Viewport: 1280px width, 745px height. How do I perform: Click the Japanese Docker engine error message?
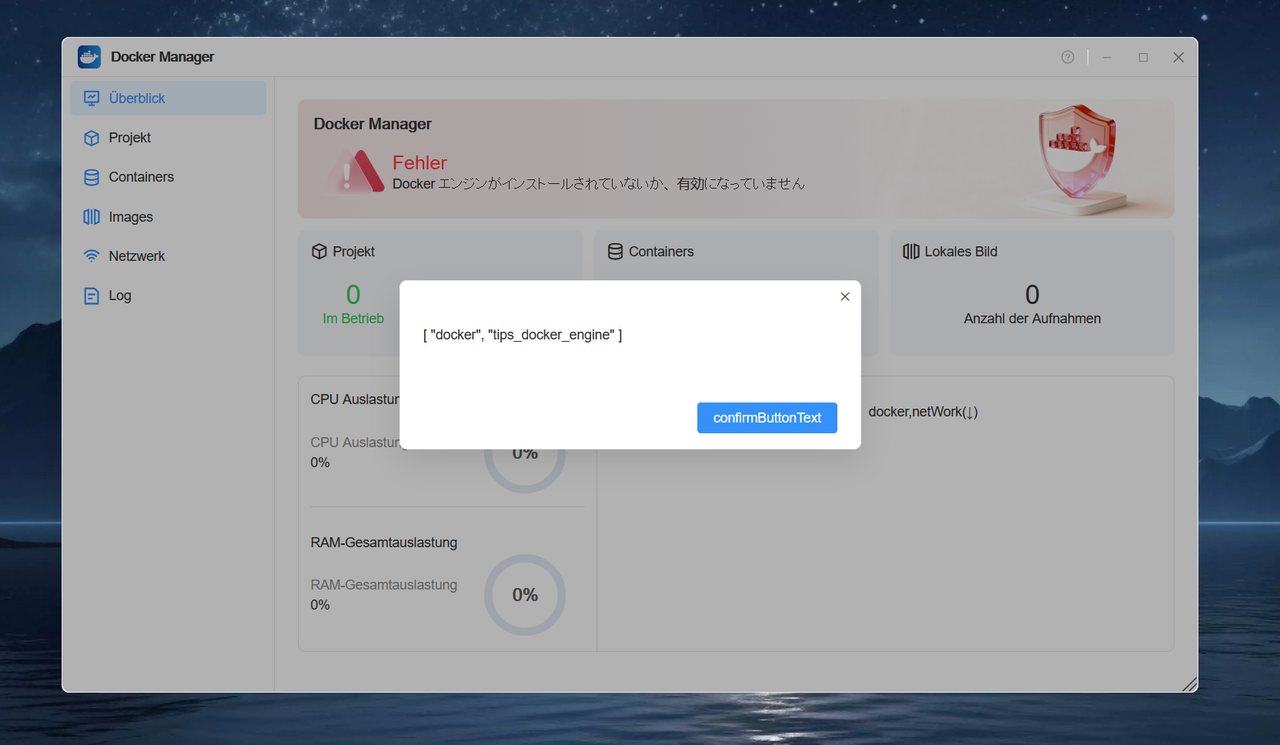click(598, 184)
